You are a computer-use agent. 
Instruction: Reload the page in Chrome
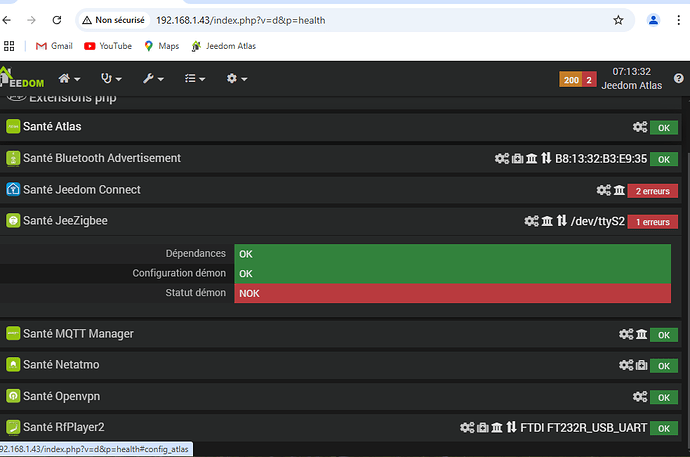pyautogui.click(x=57, y=20)
